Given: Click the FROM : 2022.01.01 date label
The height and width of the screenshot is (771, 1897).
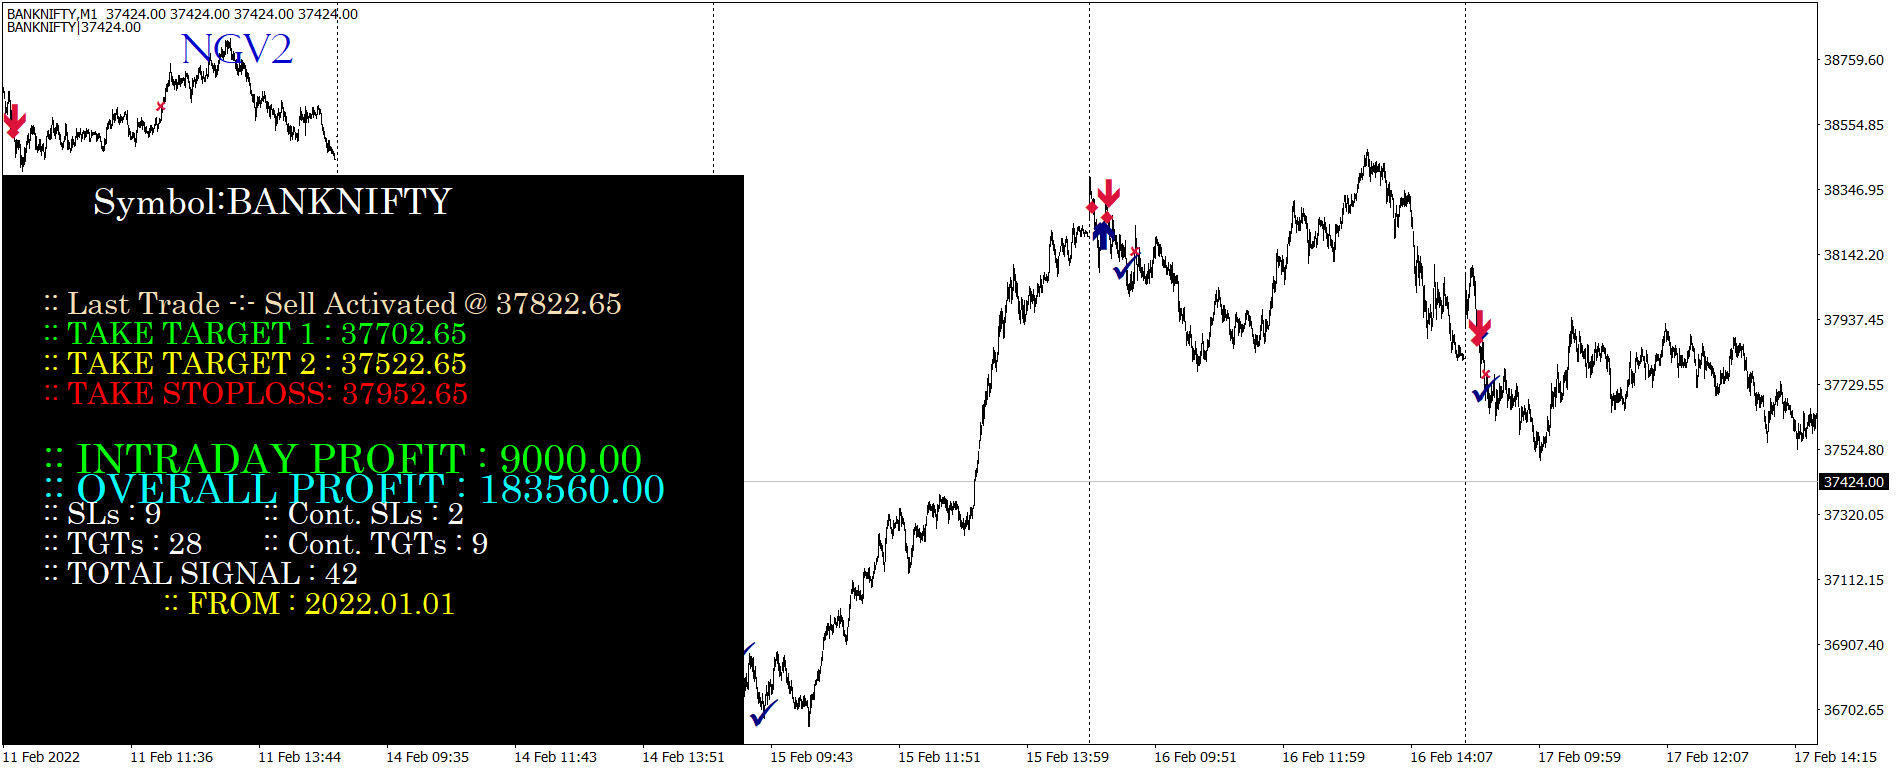Looking at the screenshot, I should pos(310,604).
